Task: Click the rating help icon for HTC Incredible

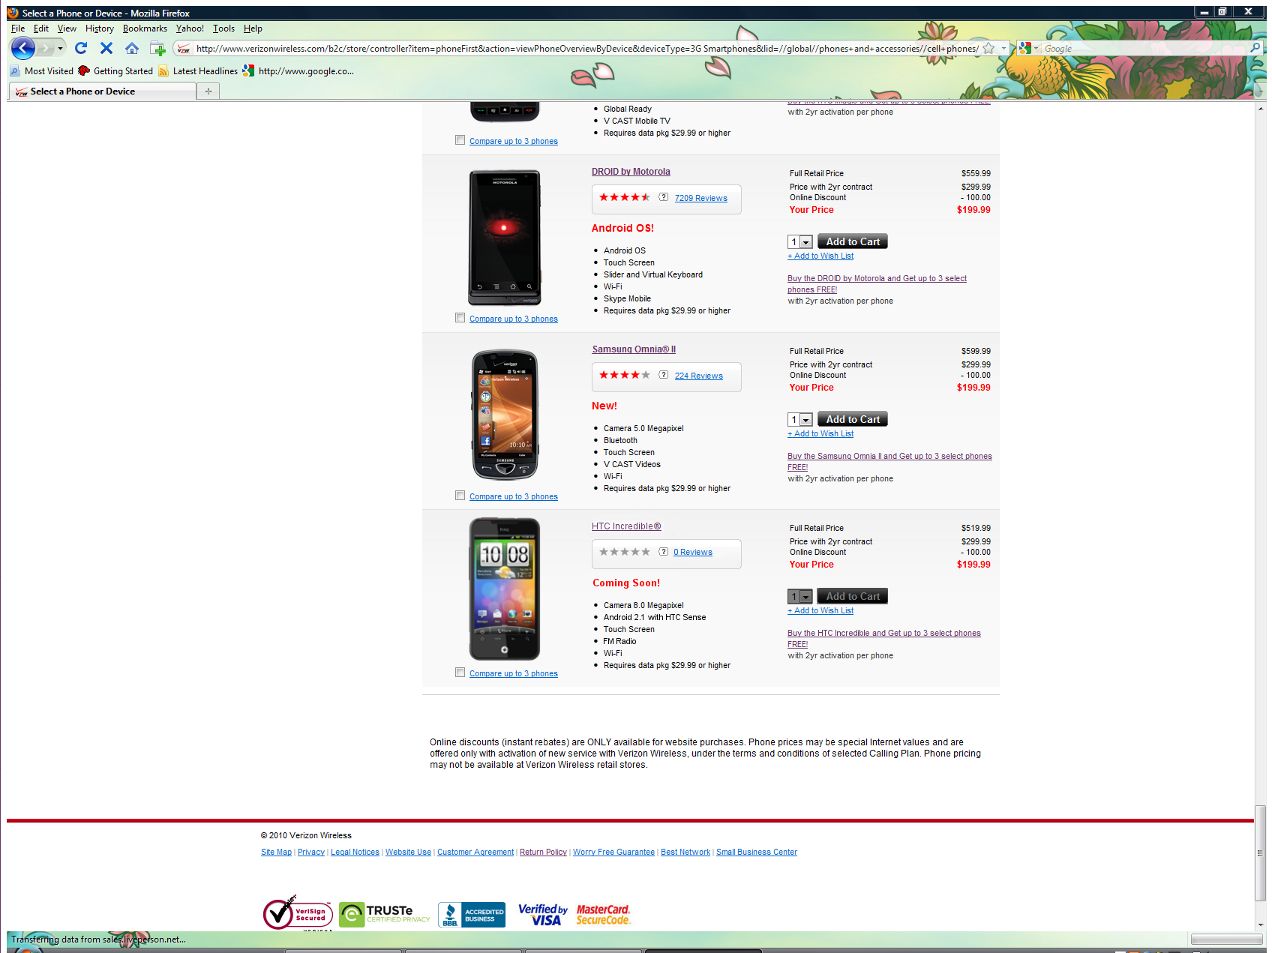Action: [x=663, y=551]
